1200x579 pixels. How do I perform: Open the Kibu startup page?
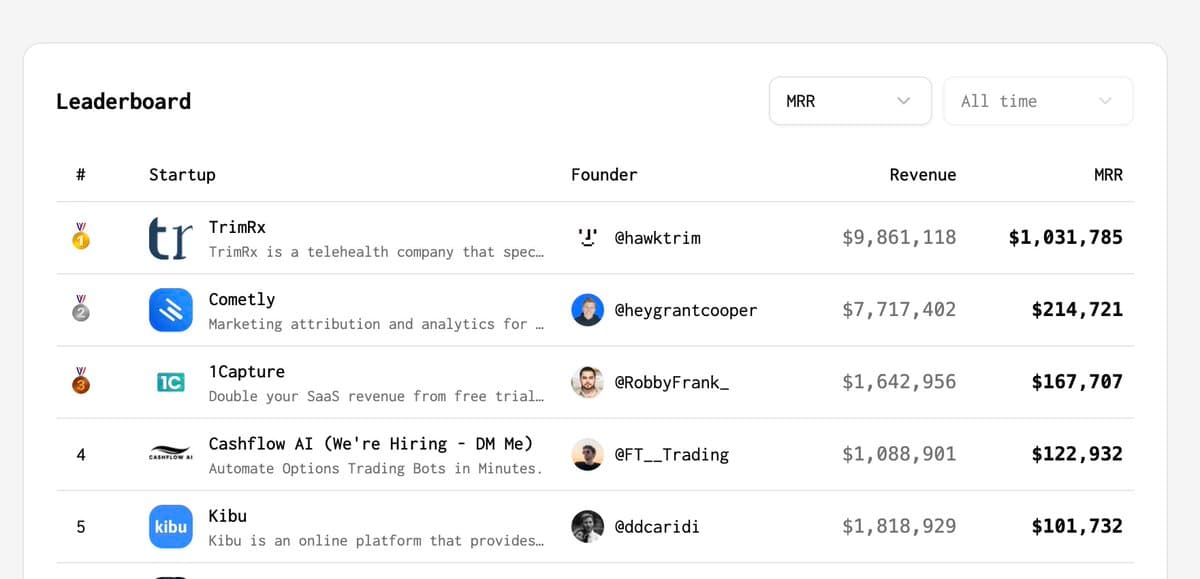click(x=228, y=516)
